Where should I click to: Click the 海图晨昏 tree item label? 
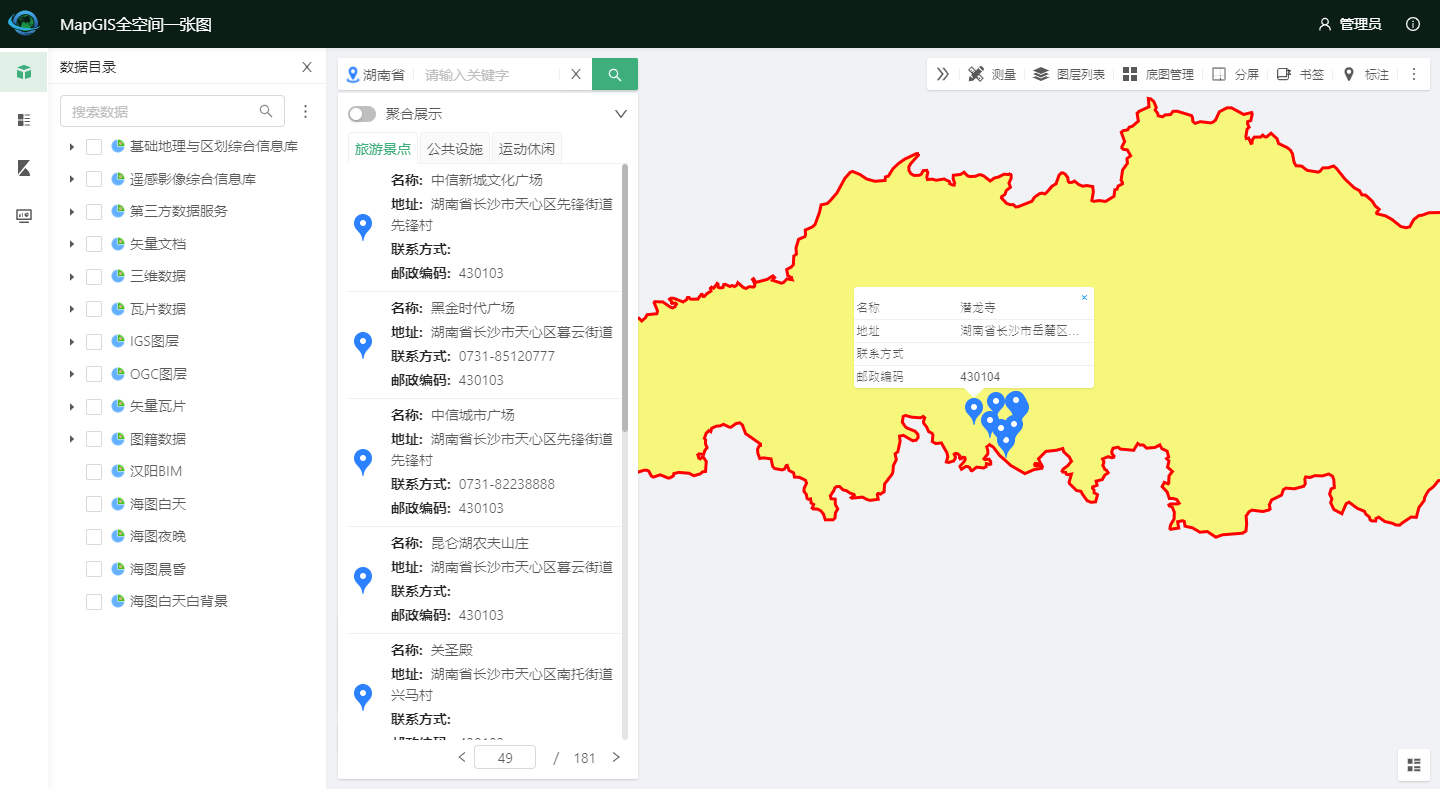(158, 569)
